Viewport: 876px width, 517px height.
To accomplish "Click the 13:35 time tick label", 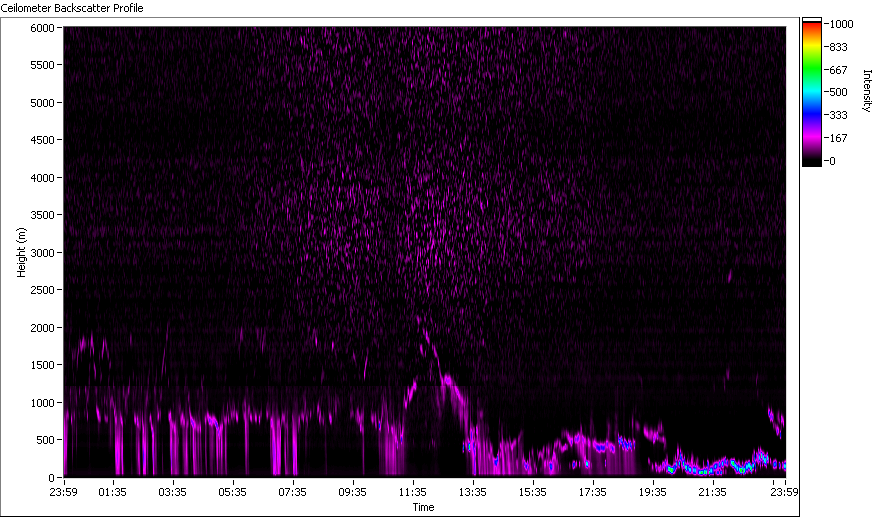I will tap(473, 492).
